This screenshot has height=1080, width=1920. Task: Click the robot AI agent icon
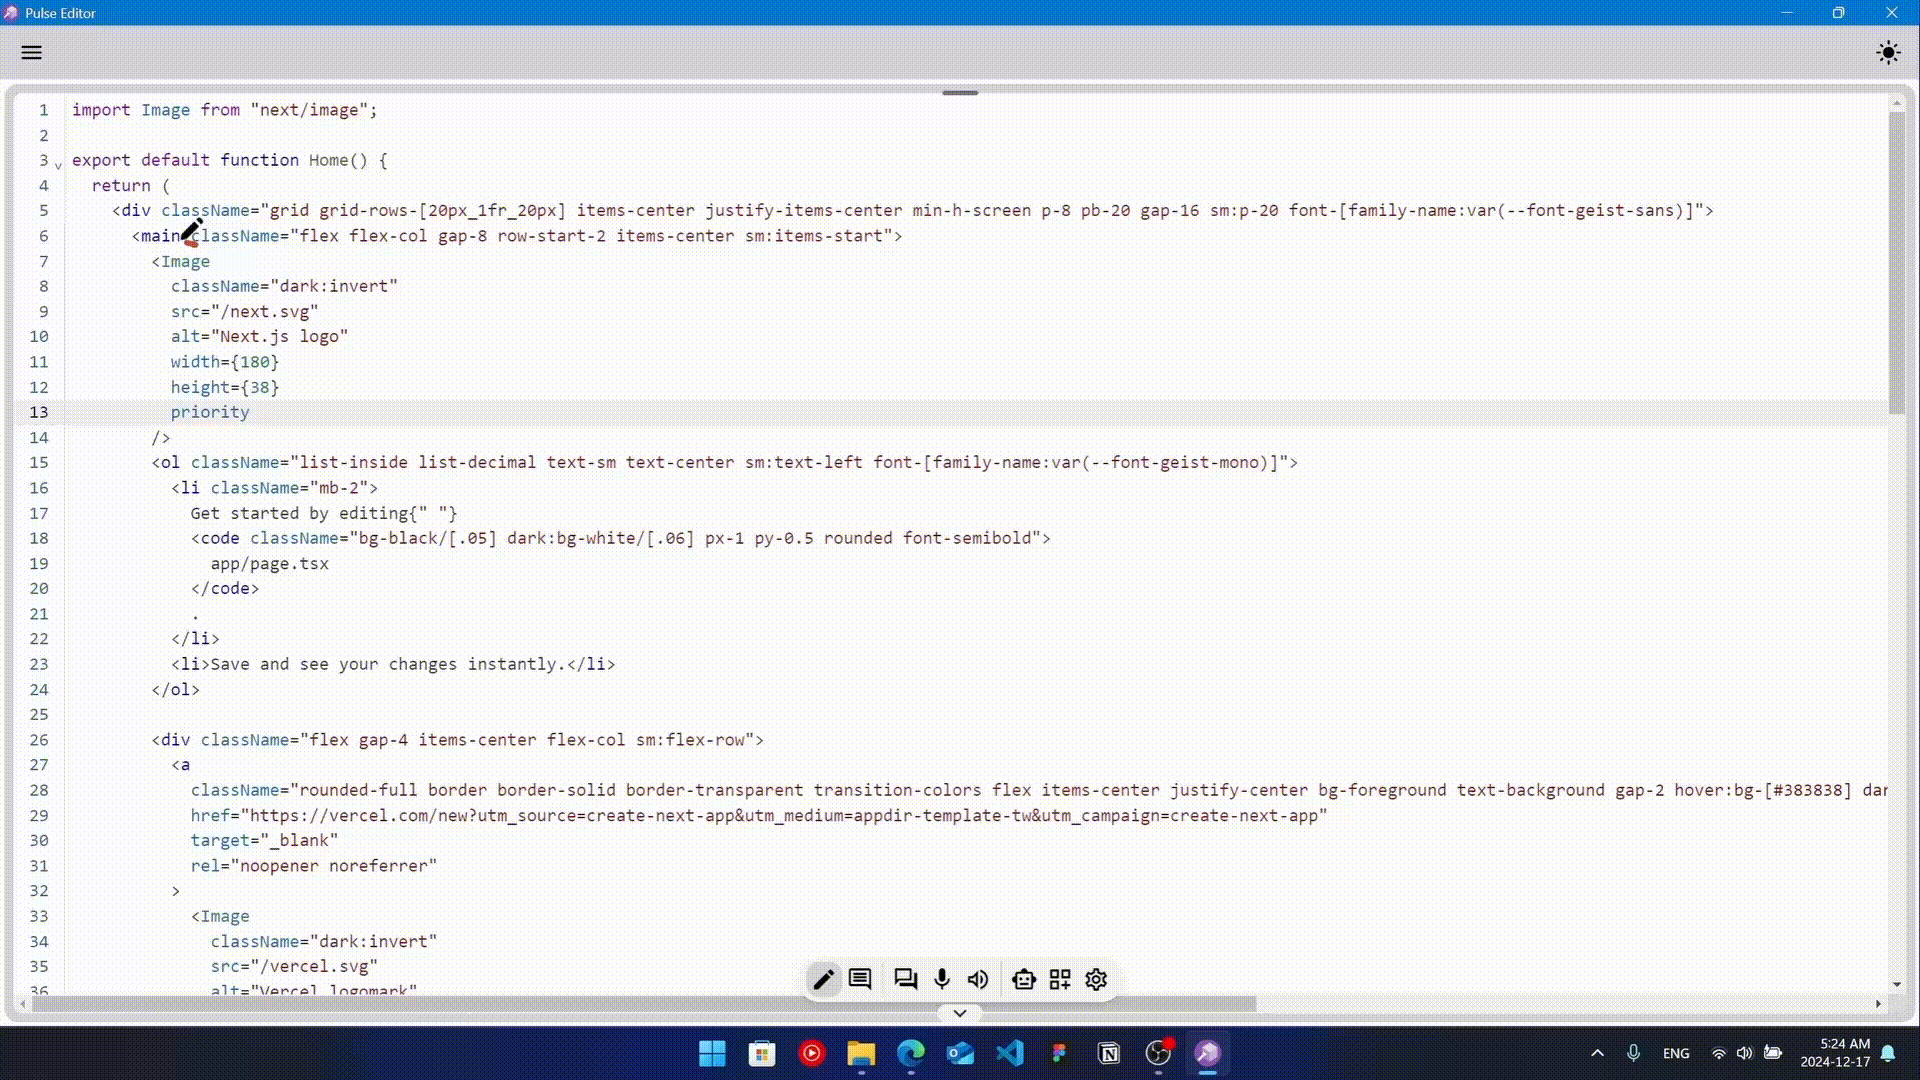1023,980
